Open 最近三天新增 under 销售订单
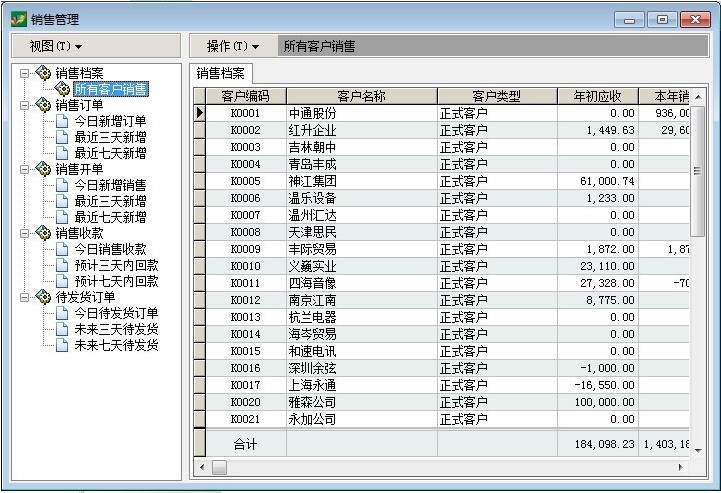 click(110, 137)
